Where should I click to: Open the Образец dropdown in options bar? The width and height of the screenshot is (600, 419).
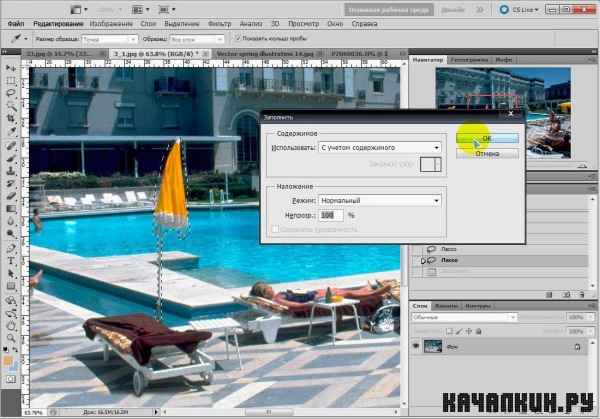point(197,39)
